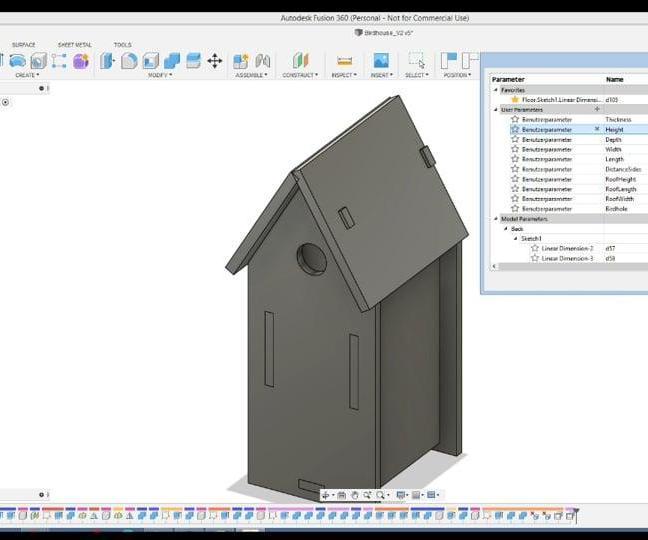The width and height of the screenshot is (648, 540).
Task: Switch to the Surface tab
Action: pyautogui.click(x=24, y=45)
